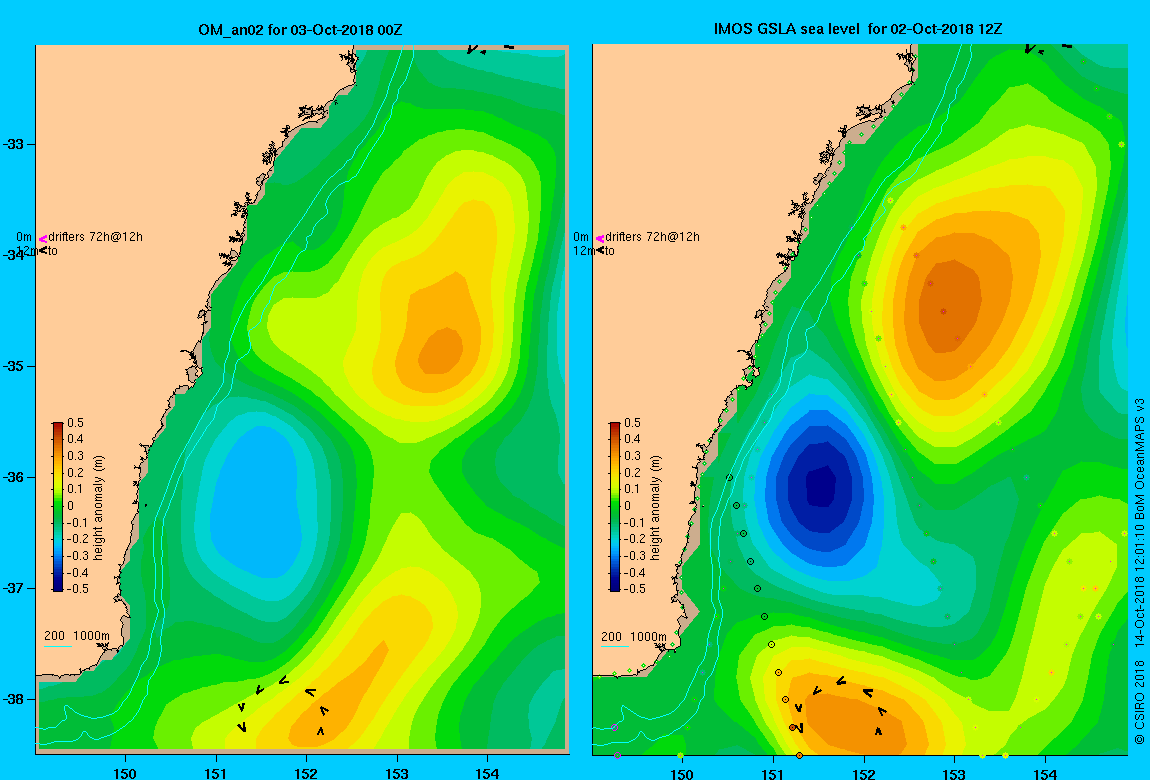Click the -35 latitude axis label

[x=13, y=367]
